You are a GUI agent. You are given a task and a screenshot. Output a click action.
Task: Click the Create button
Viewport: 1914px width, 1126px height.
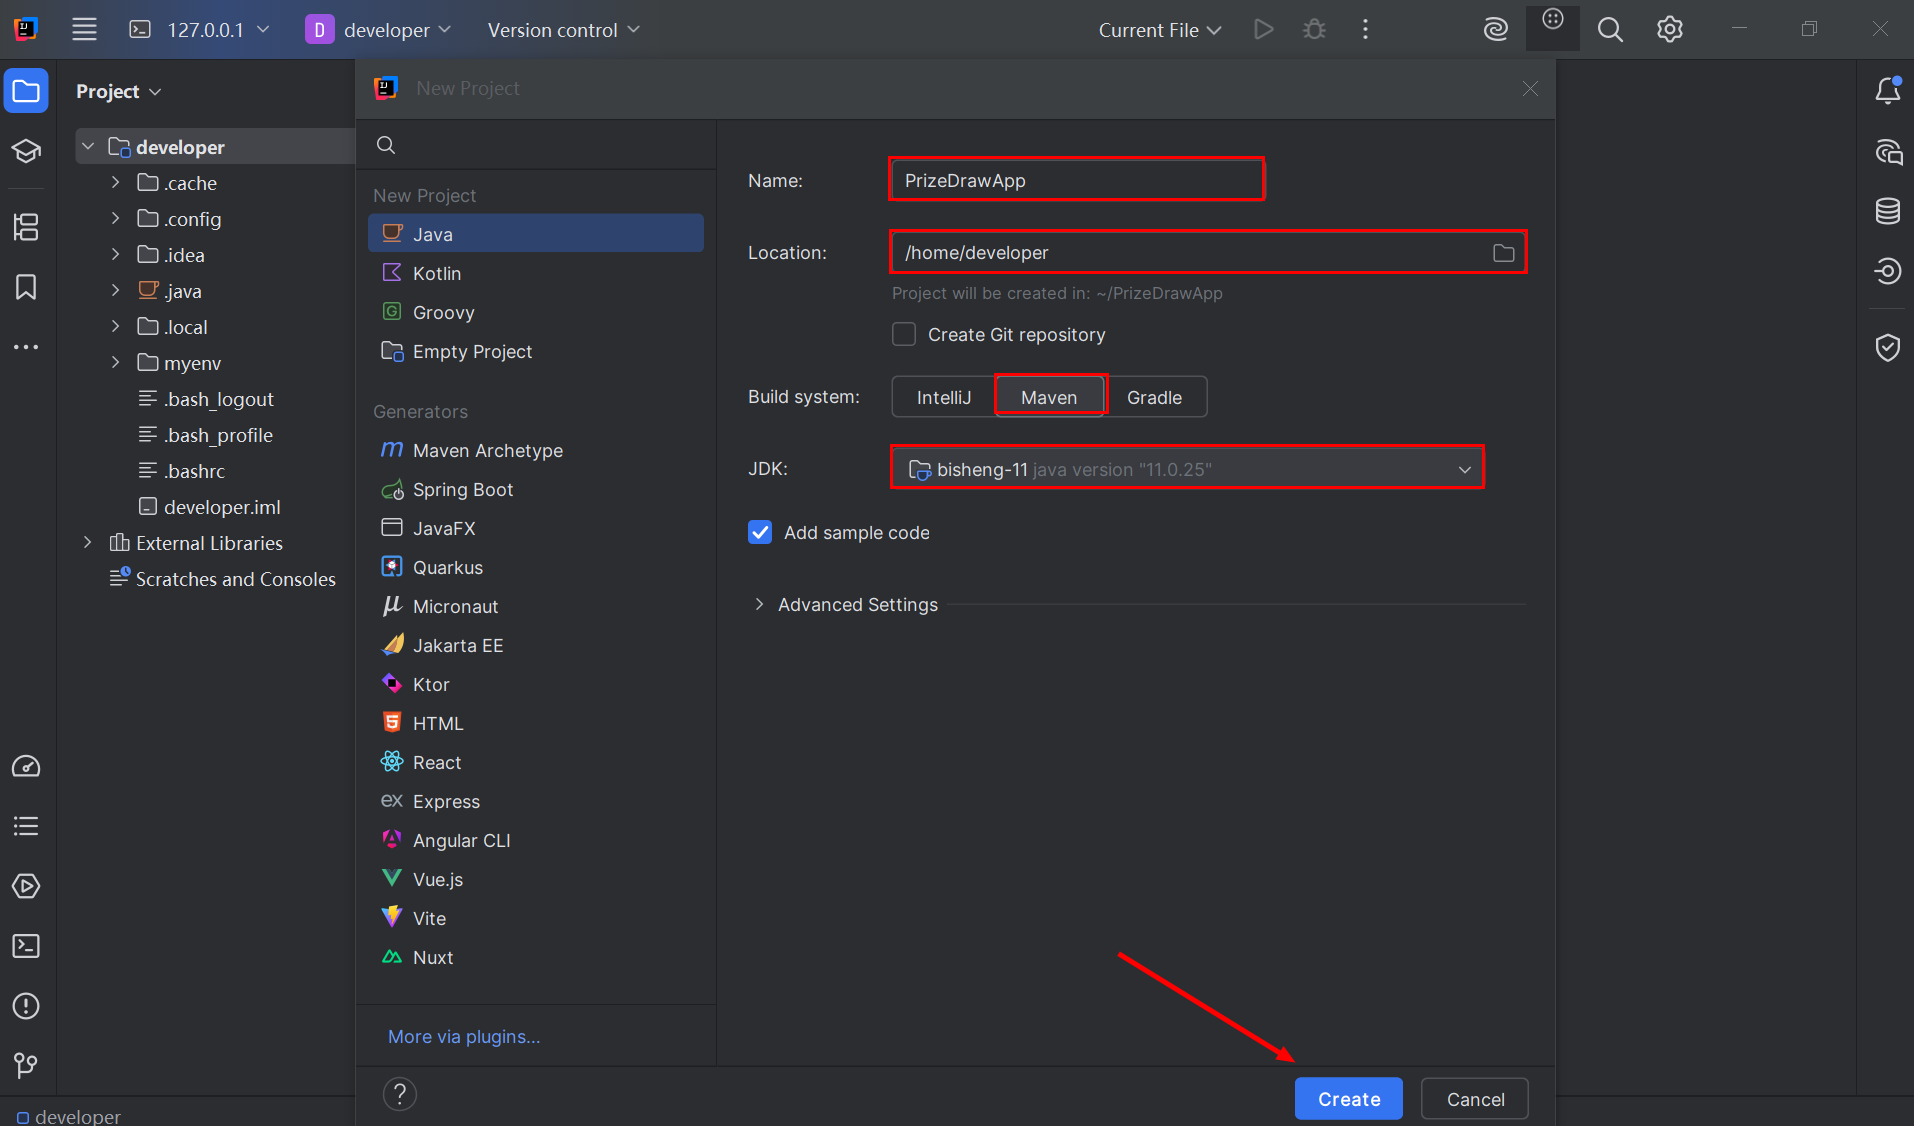click(1348, 1099)
